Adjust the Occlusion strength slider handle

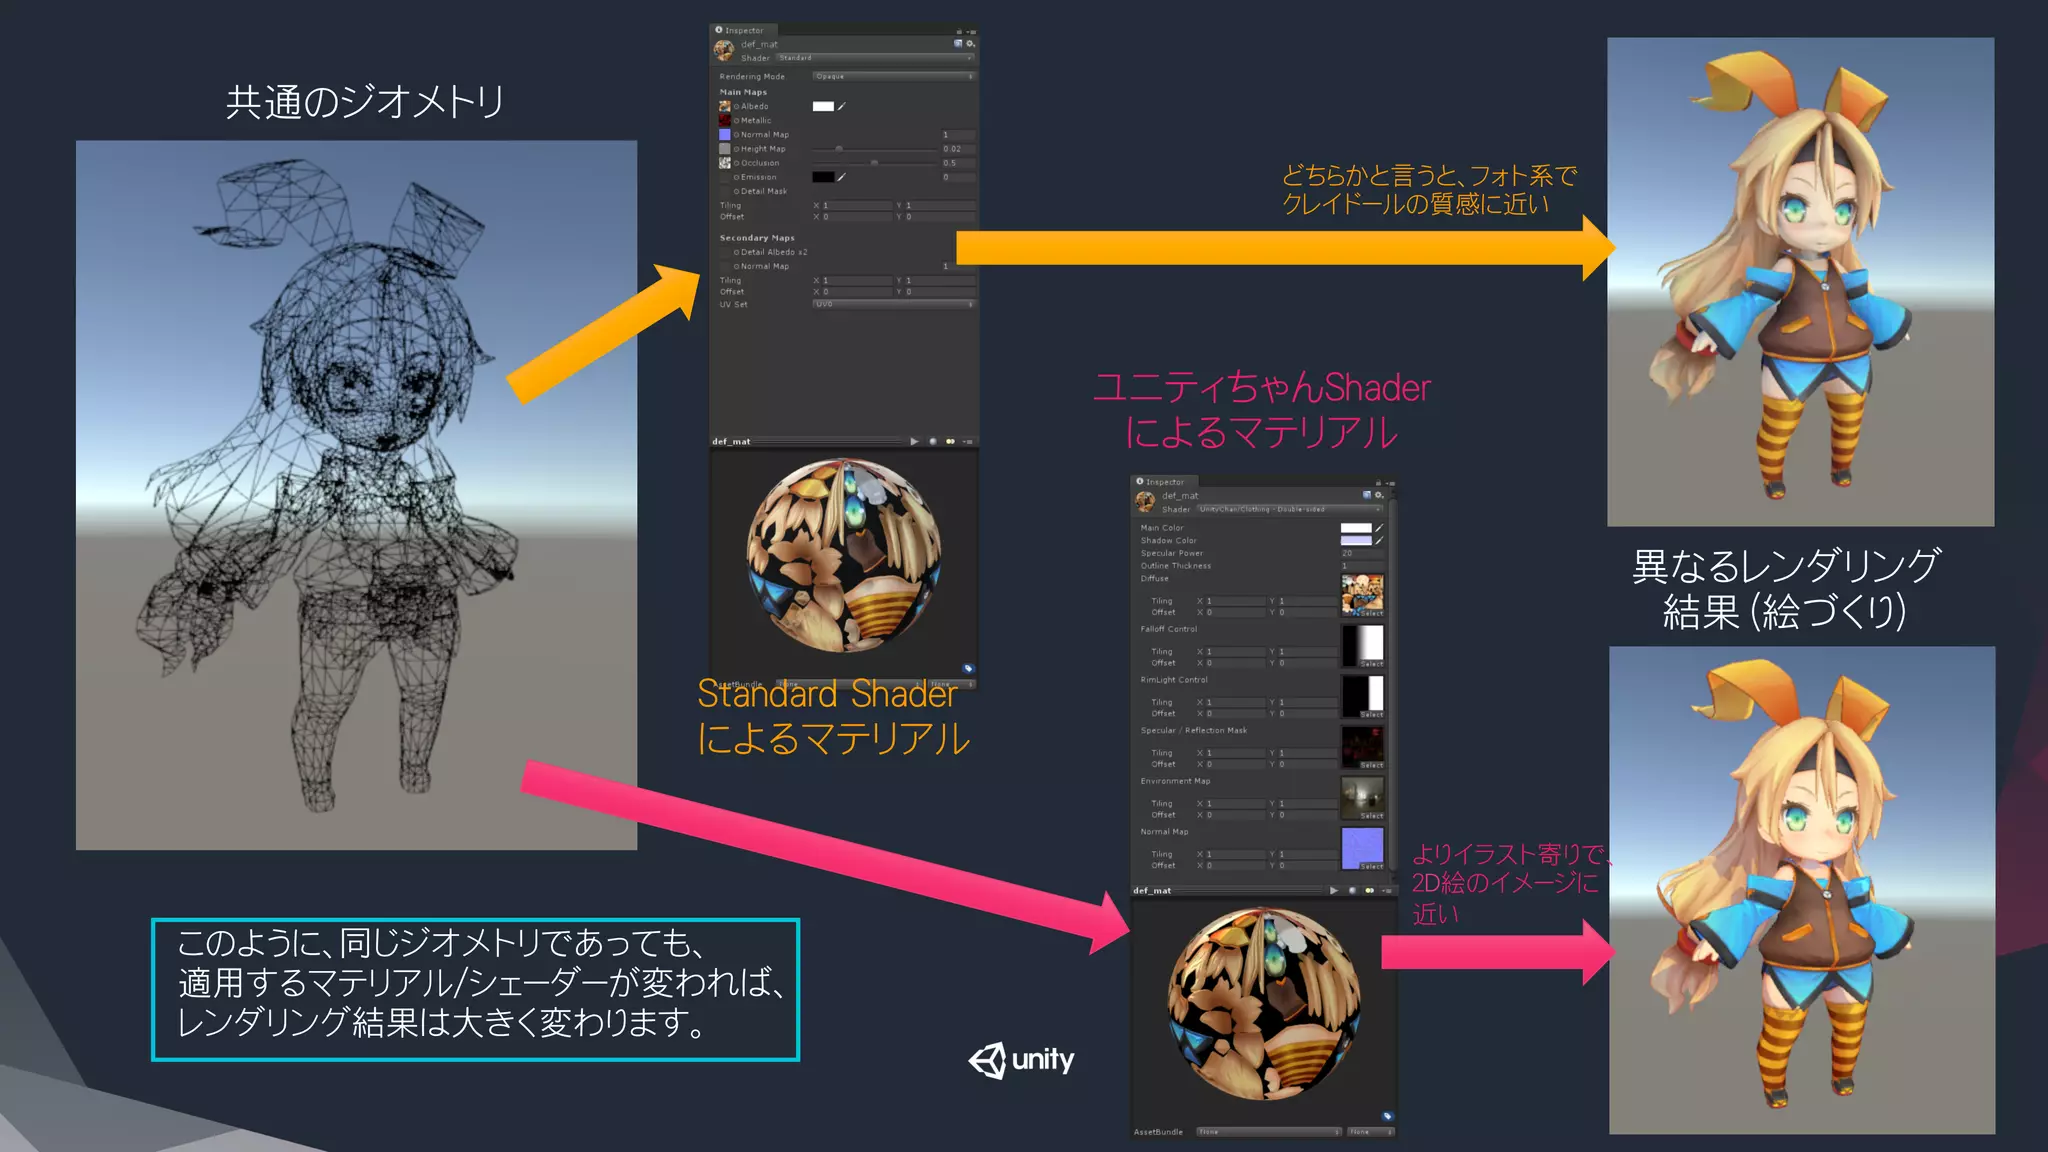875,162
